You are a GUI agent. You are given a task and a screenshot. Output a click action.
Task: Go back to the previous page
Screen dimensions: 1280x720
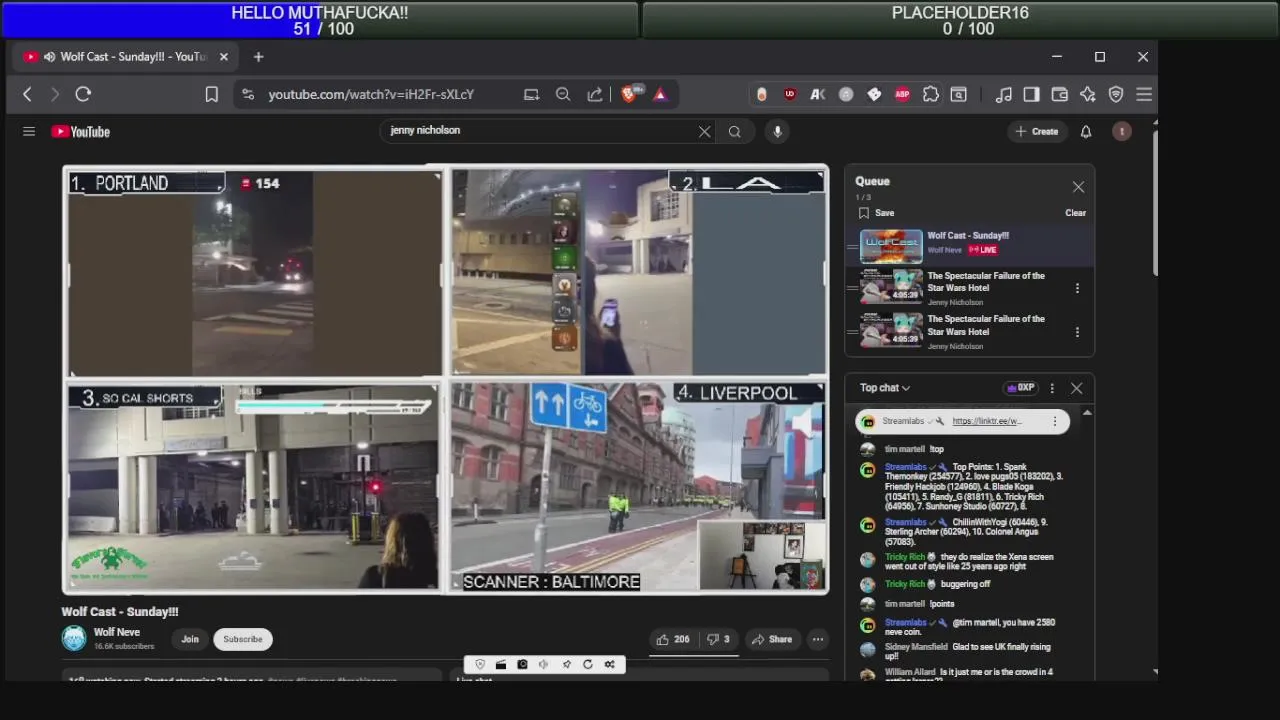[27, 94]
